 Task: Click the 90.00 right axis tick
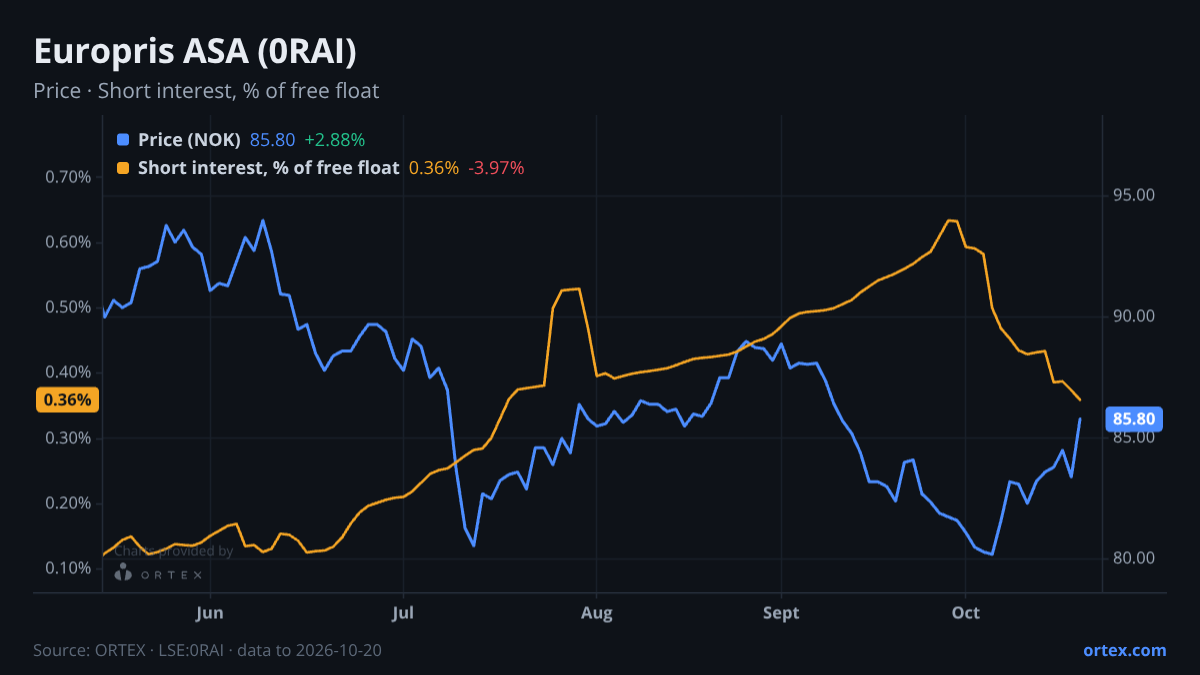[x=1134, y=316]
